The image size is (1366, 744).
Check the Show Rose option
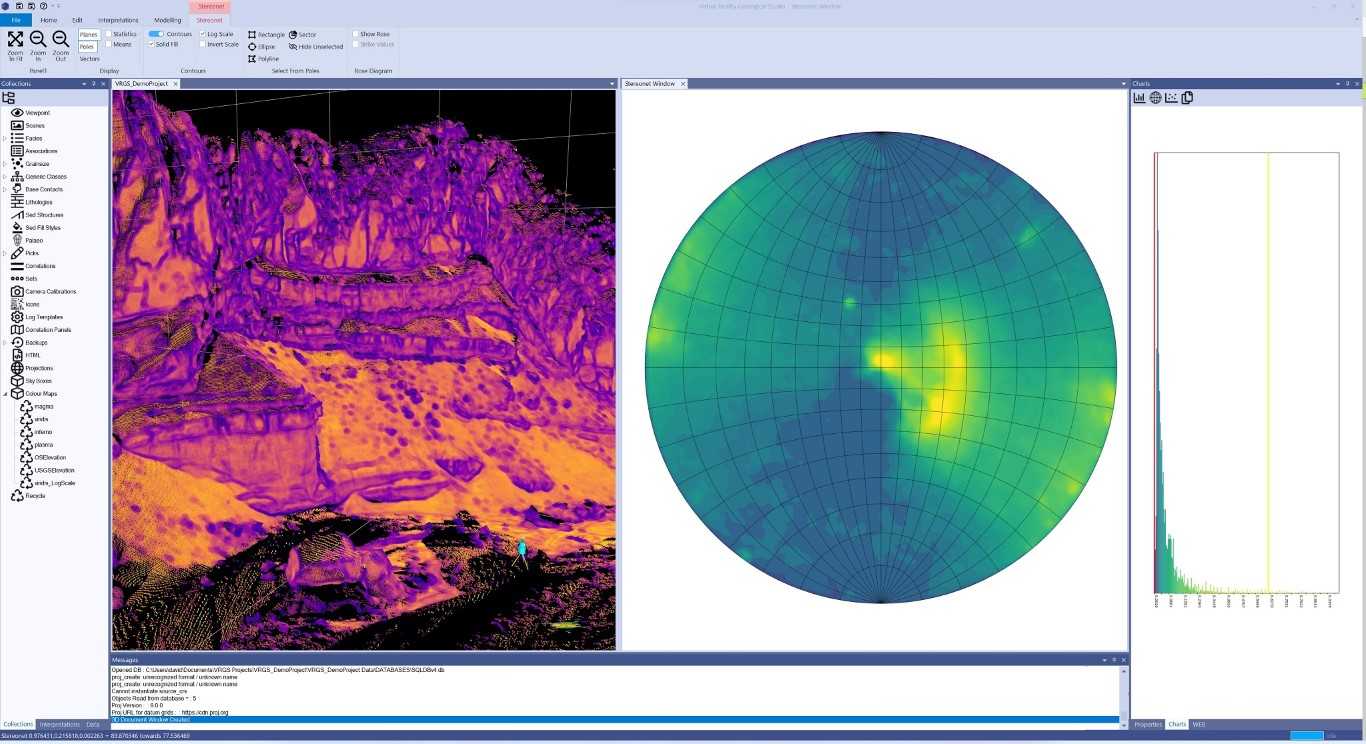357,32
